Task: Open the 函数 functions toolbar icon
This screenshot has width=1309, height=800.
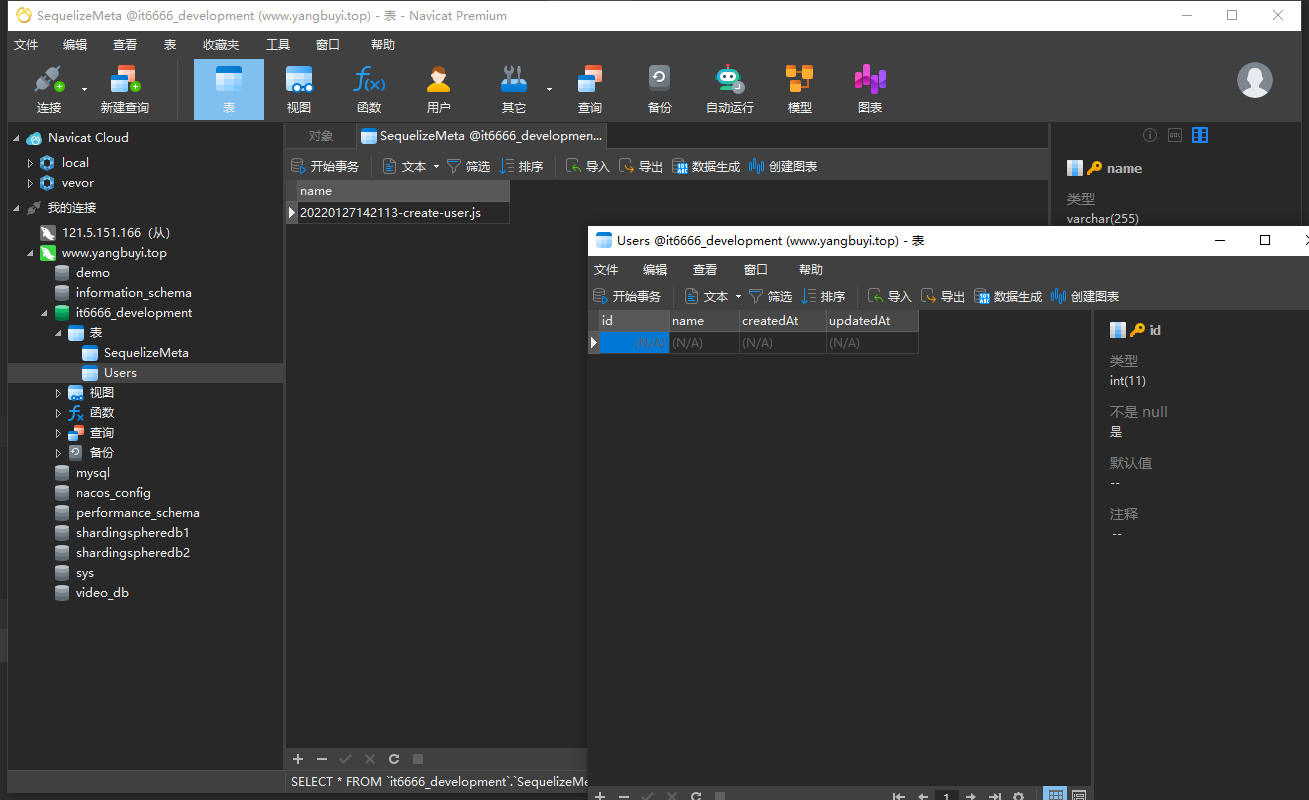Action: point(369,90)
